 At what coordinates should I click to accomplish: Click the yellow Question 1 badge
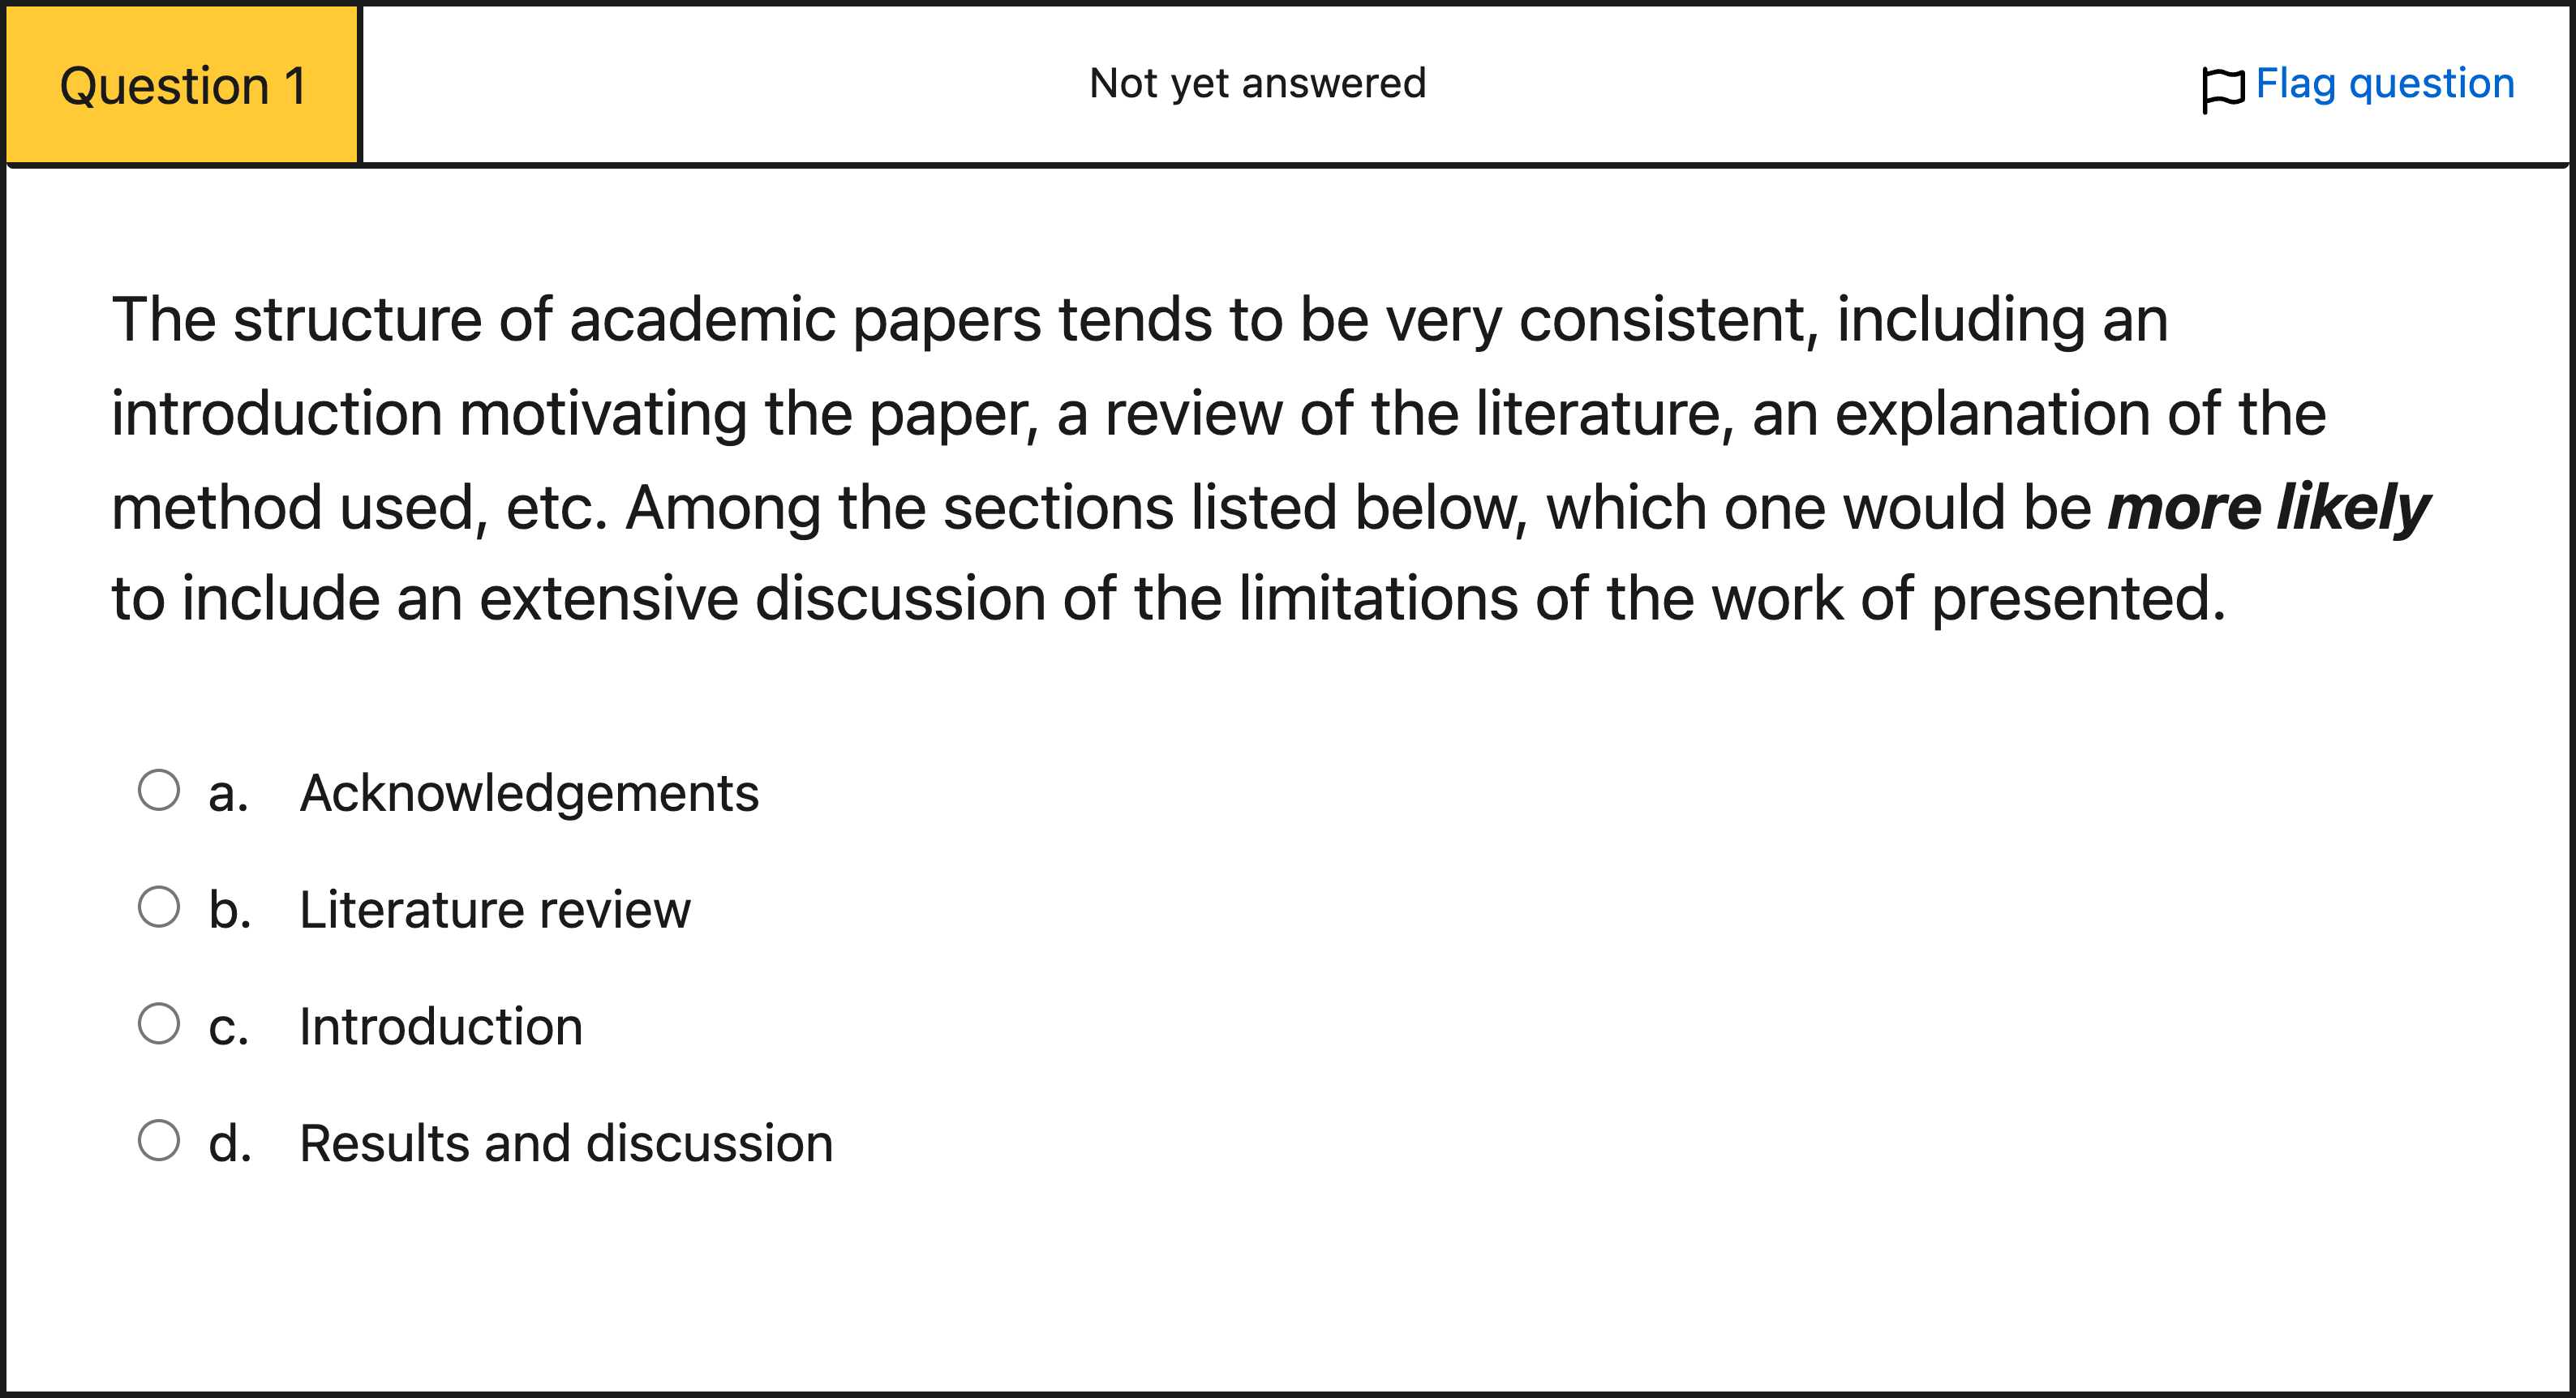coord(182,85)
